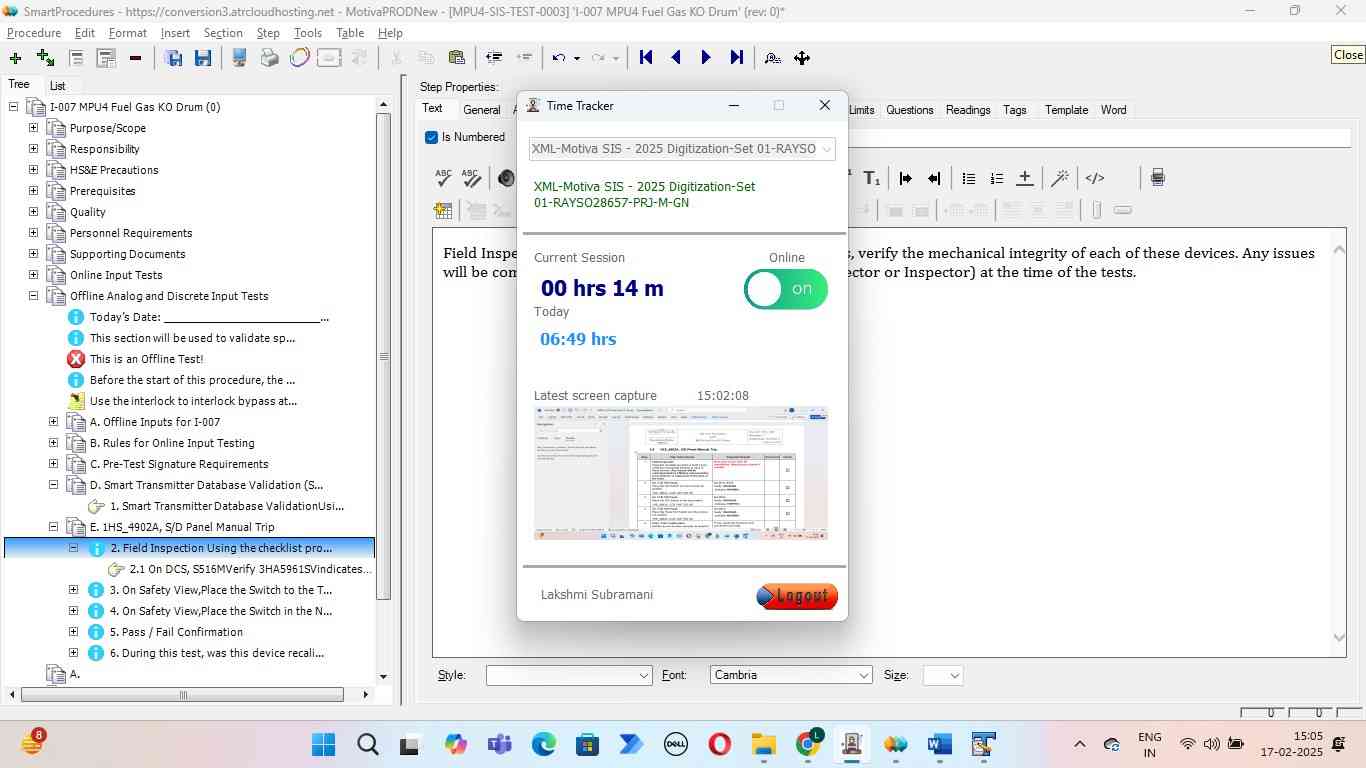Click the latest screen capture thumbnail
1366x768 pixels.
tap(681, 473)
